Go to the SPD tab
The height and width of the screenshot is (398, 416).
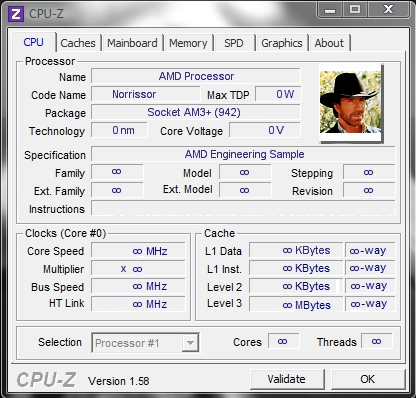click(x=234, y=43)
